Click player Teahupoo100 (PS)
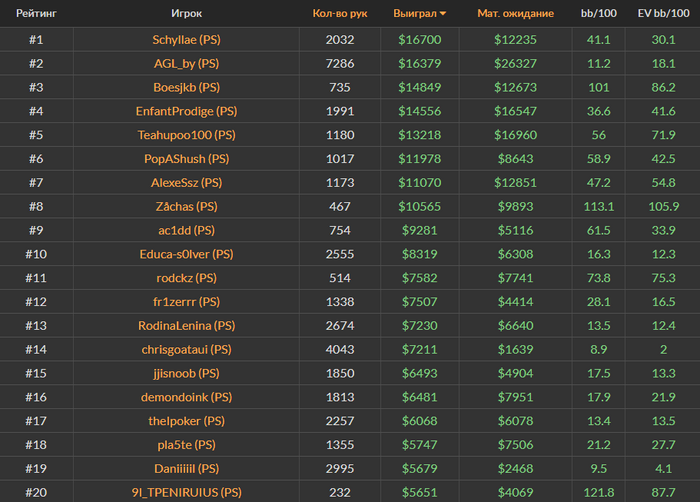Screen dimensions: 700x502 (x=186, y=135)
